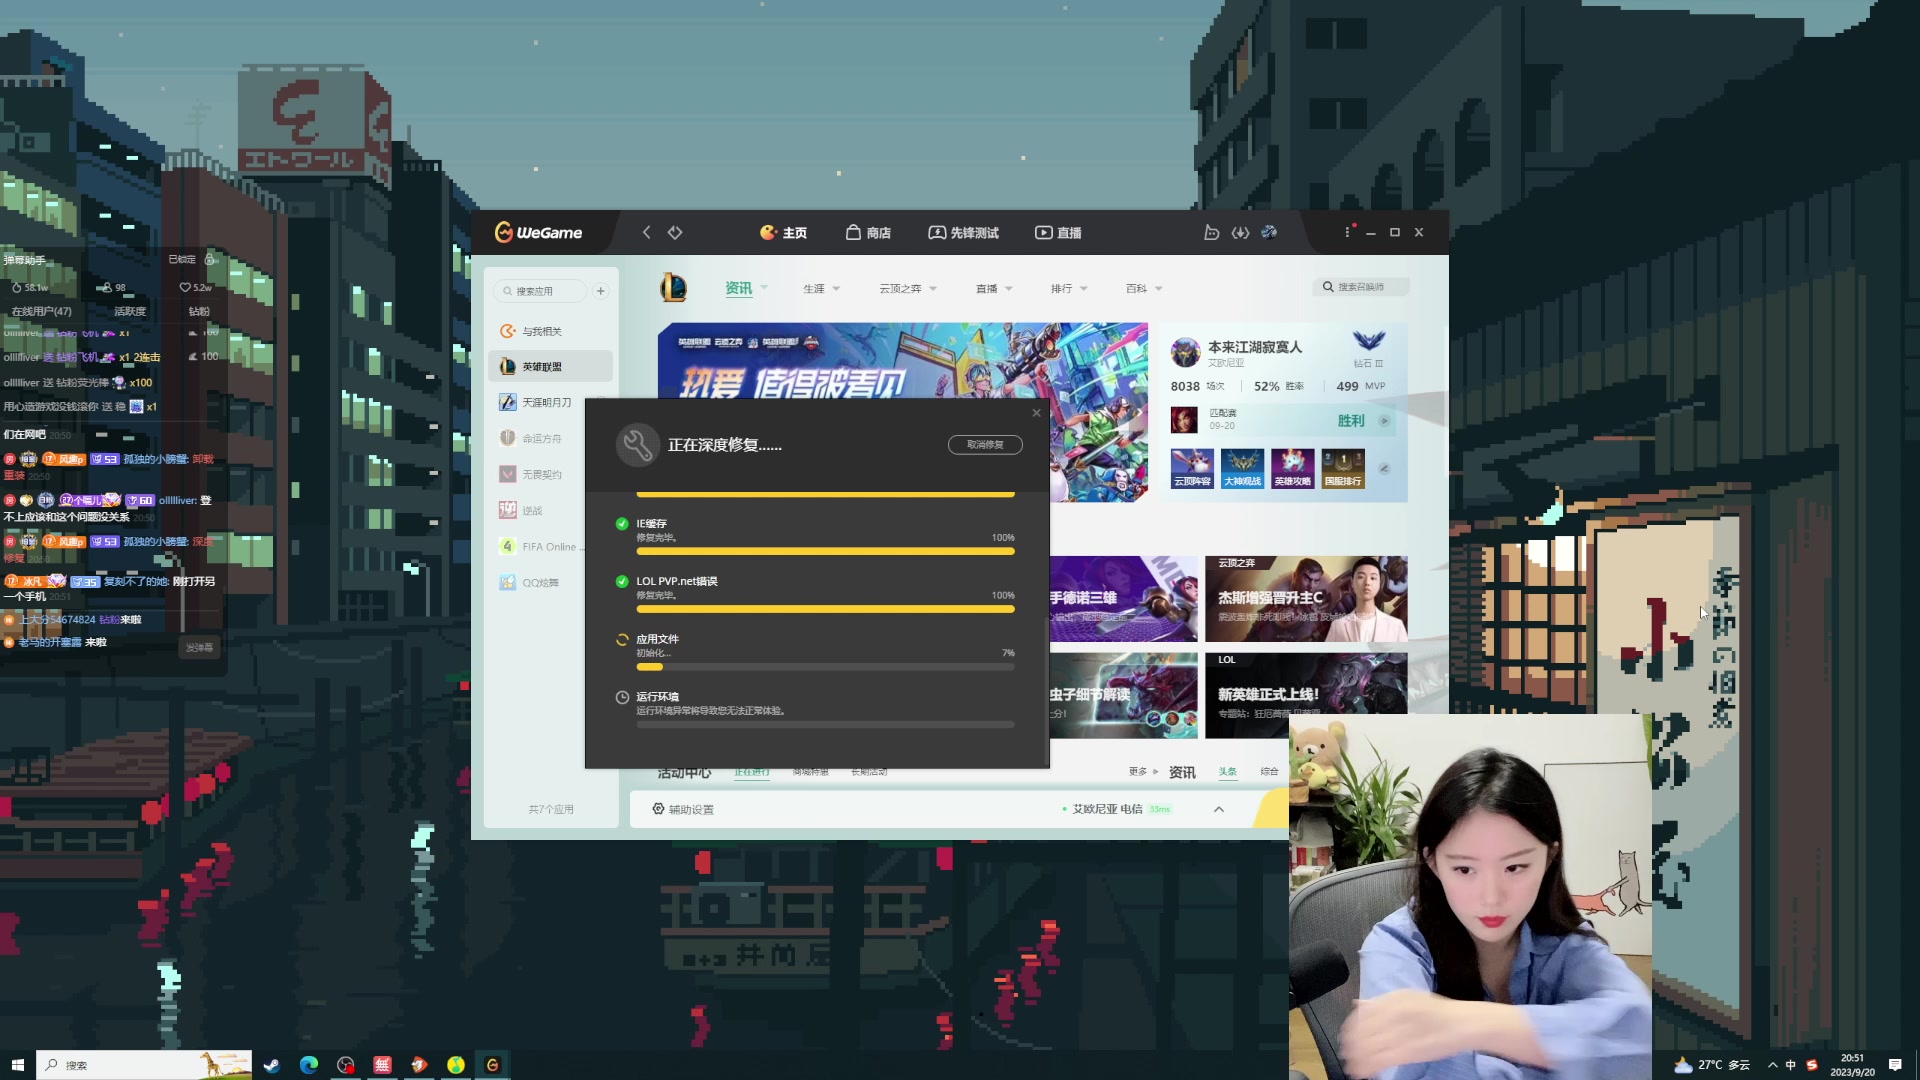Open Microsoft Edge from the taskbar
The image size is (1920, 1080).
(x=308, y=1065)
